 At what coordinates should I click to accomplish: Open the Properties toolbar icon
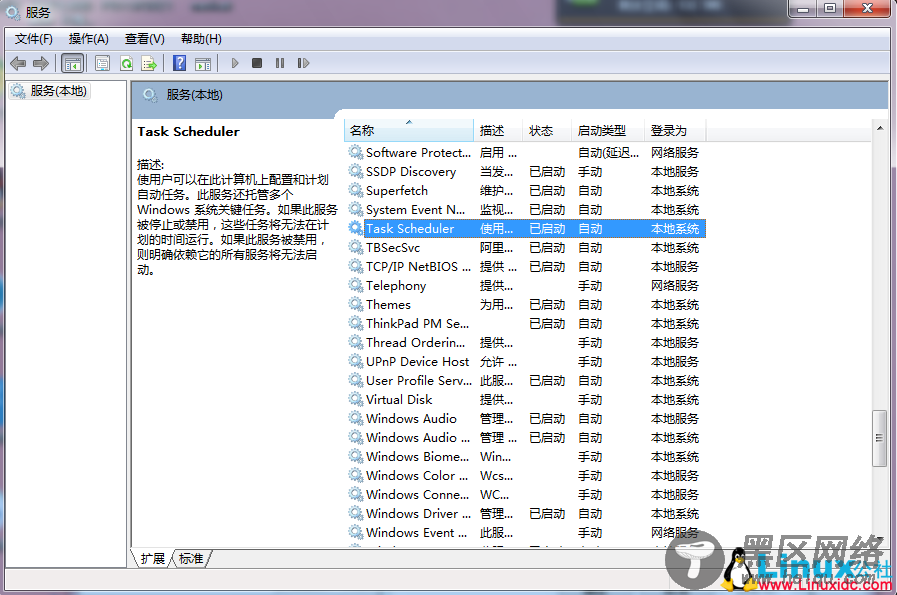[x=102, y=63]
